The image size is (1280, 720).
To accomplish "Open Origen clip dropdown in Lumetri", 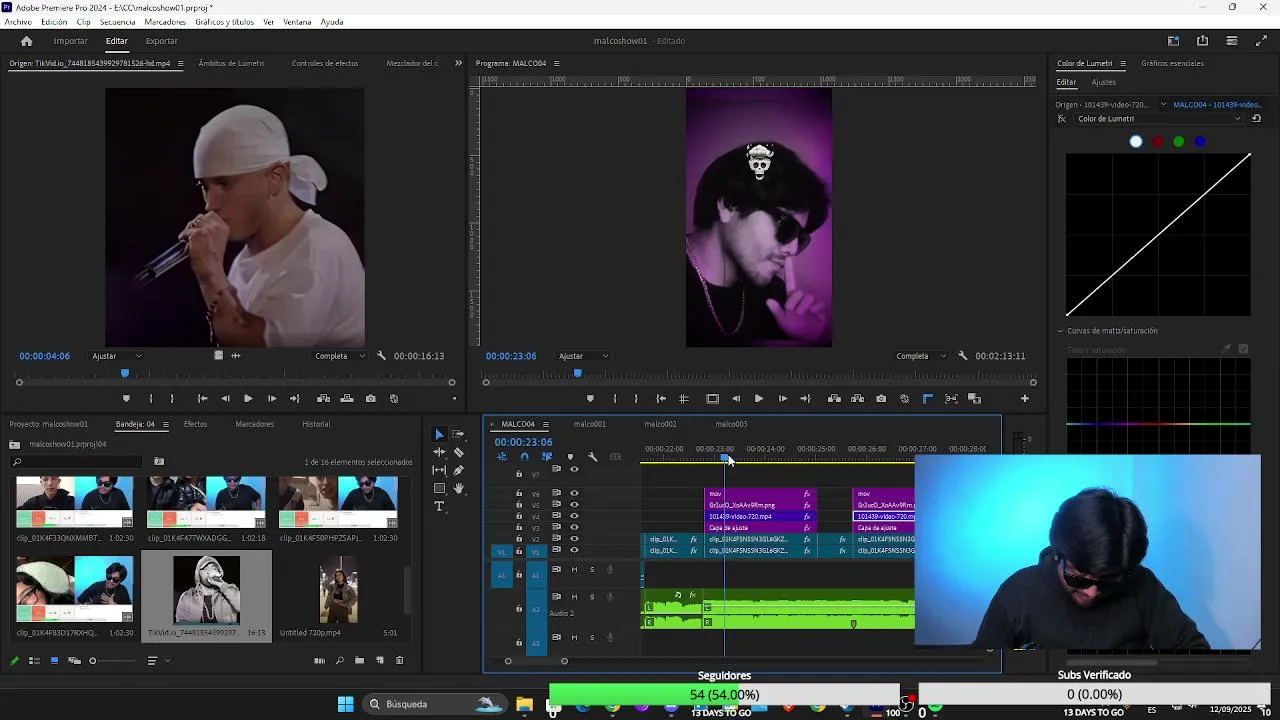I will point(1163,104).
